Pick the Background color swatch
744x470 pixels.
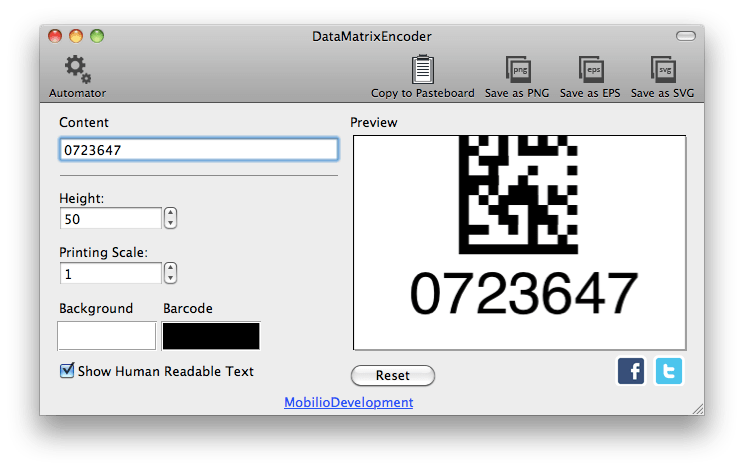[x=107, y=336]
